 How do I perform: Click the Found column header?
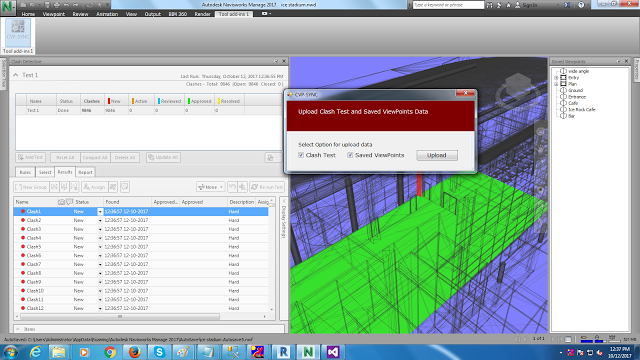click(127, 202)
